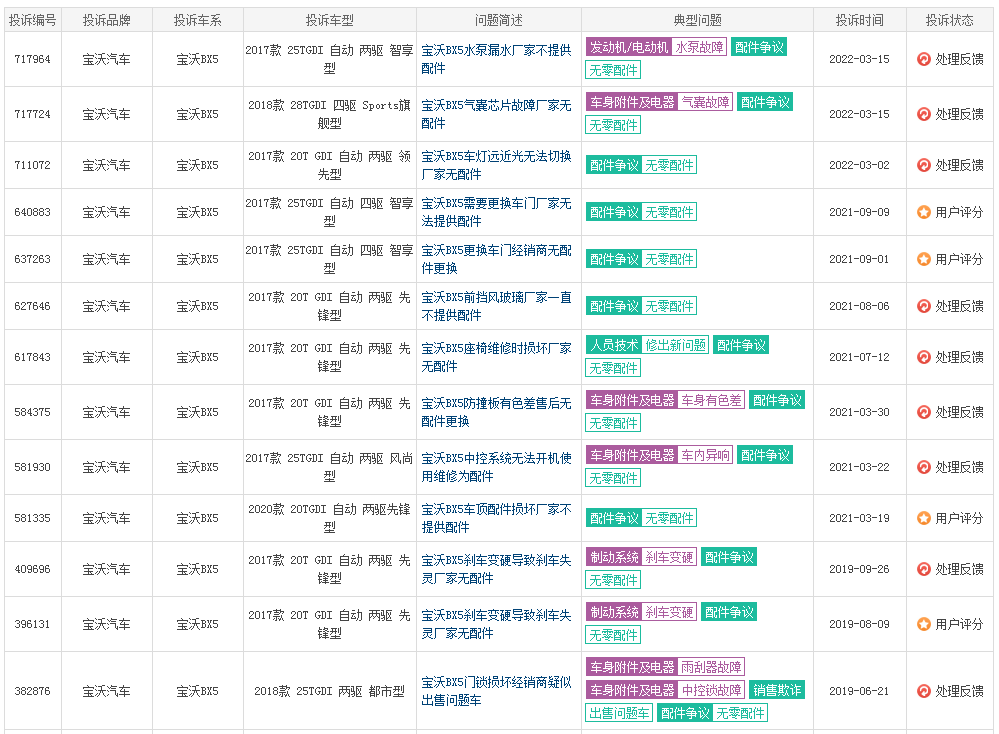Click orange star icon for complaint 396131
This screenshot has width=999, height=734.
924,624
